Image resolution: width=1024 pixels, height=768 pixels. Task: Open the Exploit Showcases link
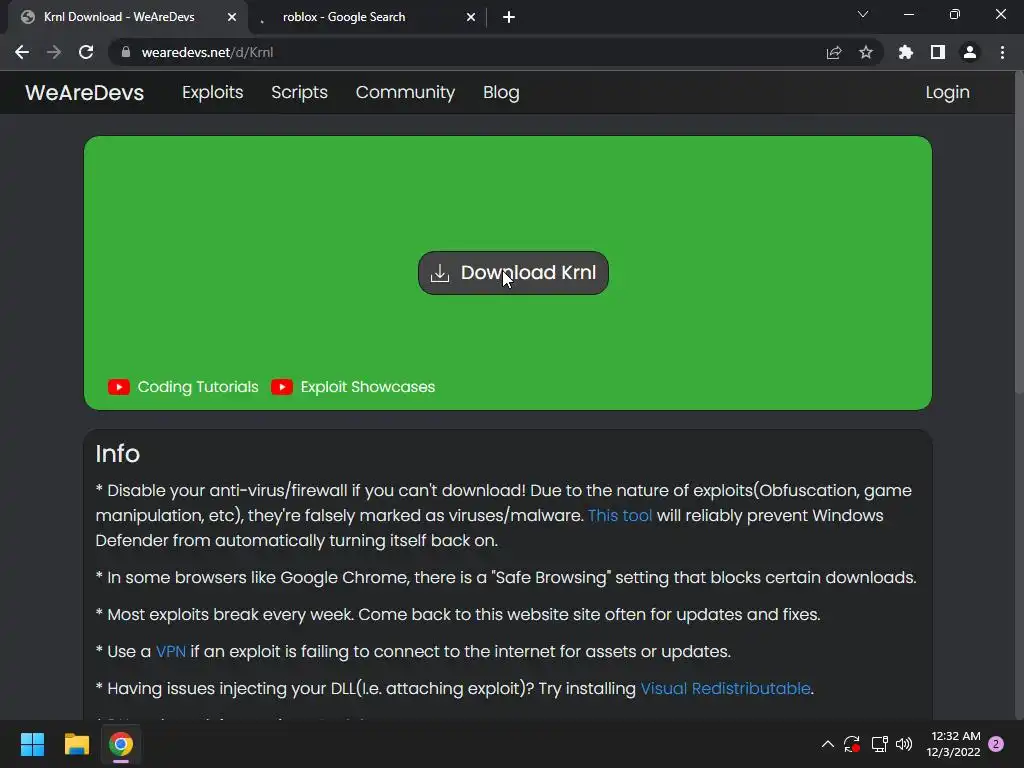pyautogui.click(x=368, y=387)
